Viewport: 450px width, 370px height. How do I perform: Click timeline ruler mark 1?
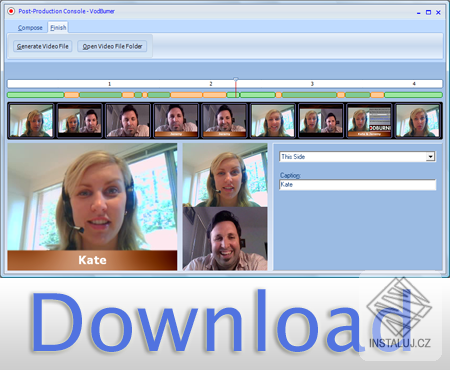(x=109, y=84)
